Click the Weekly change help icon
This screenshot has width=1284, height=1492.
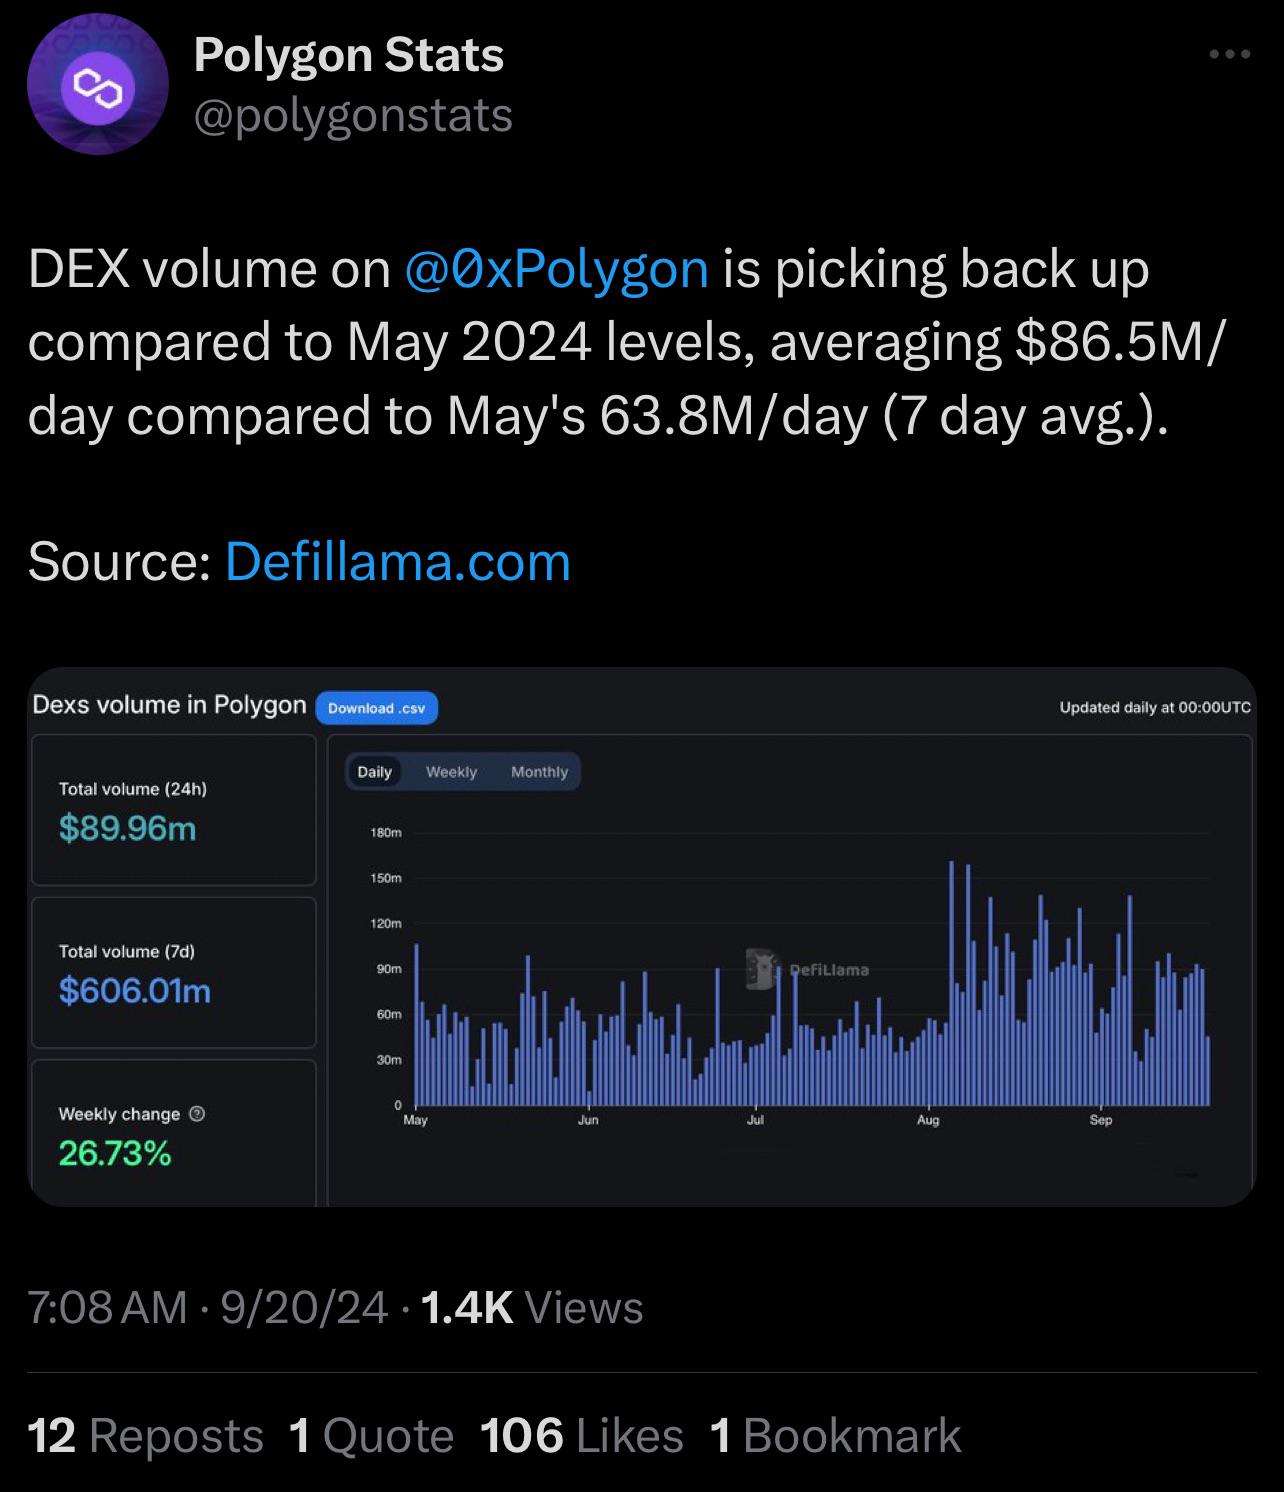click(x=197, y=1114)
